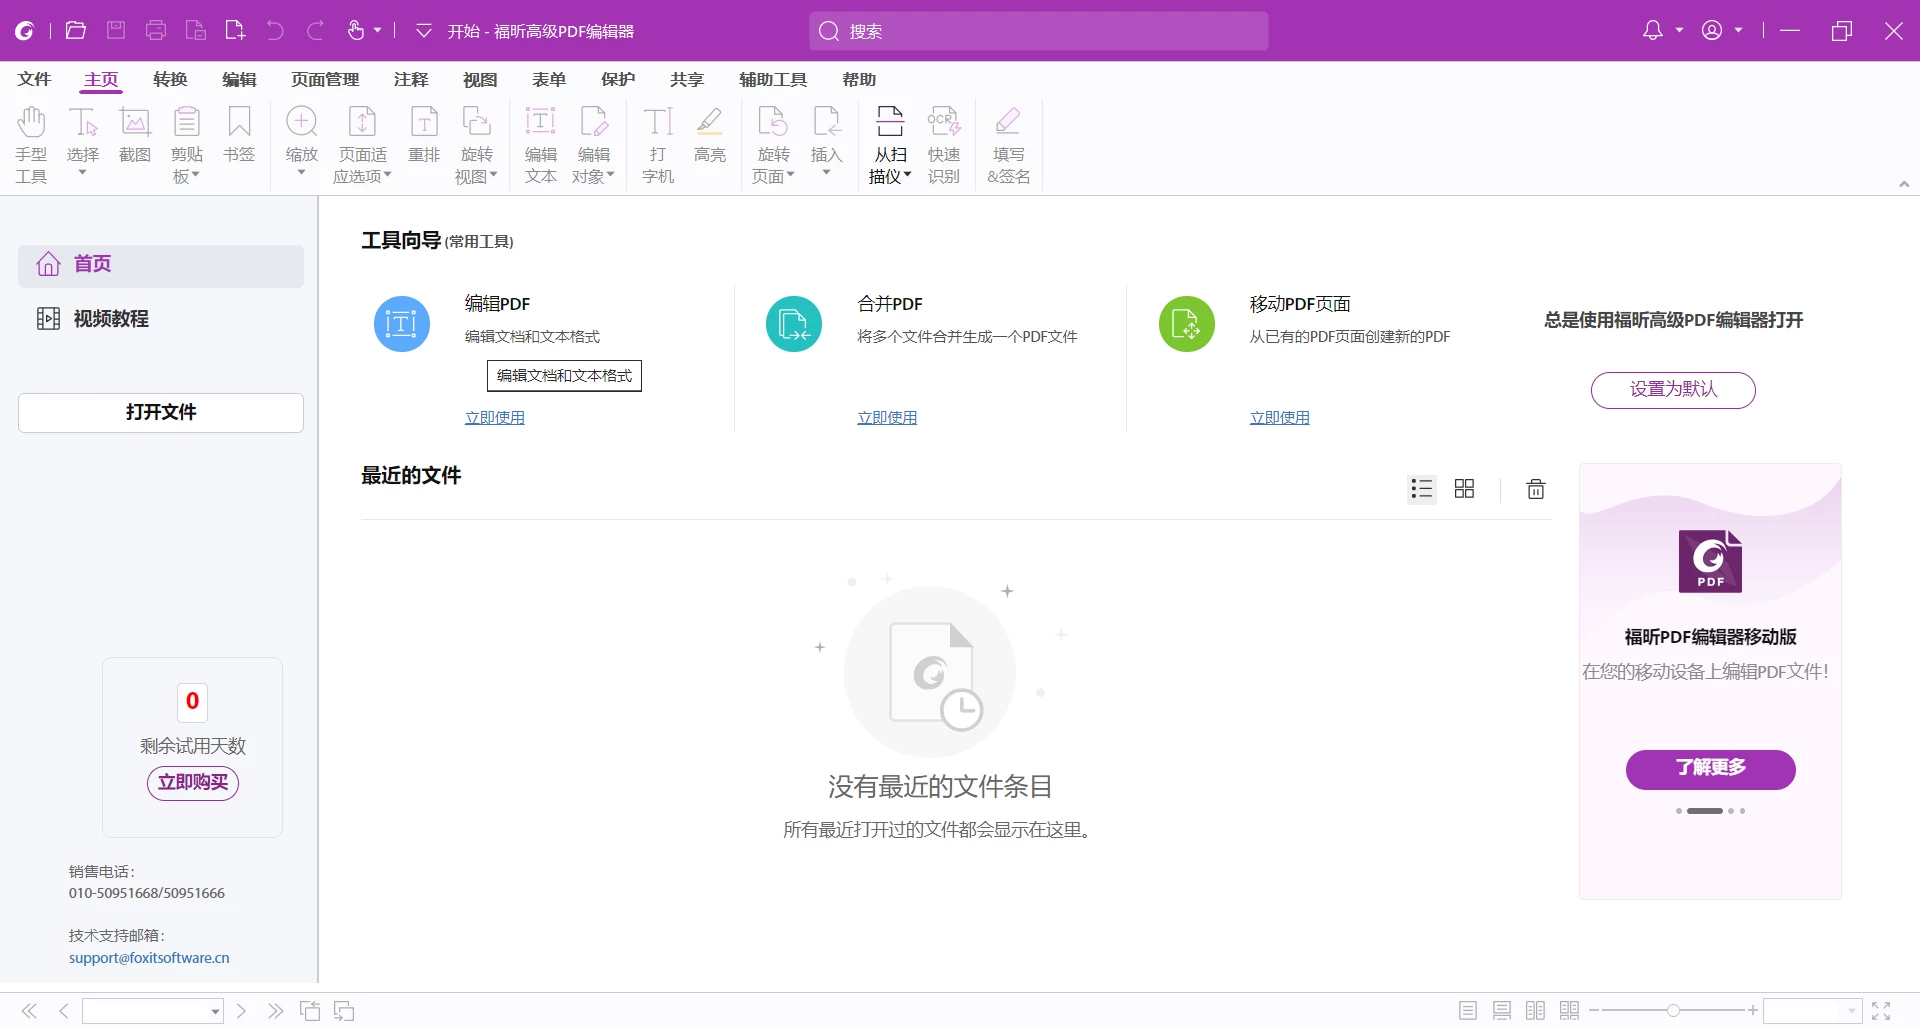This screenshot has height=1030, width=1920.
Task: Enable facing pages view in status bar
Action: (1536, 1011)
